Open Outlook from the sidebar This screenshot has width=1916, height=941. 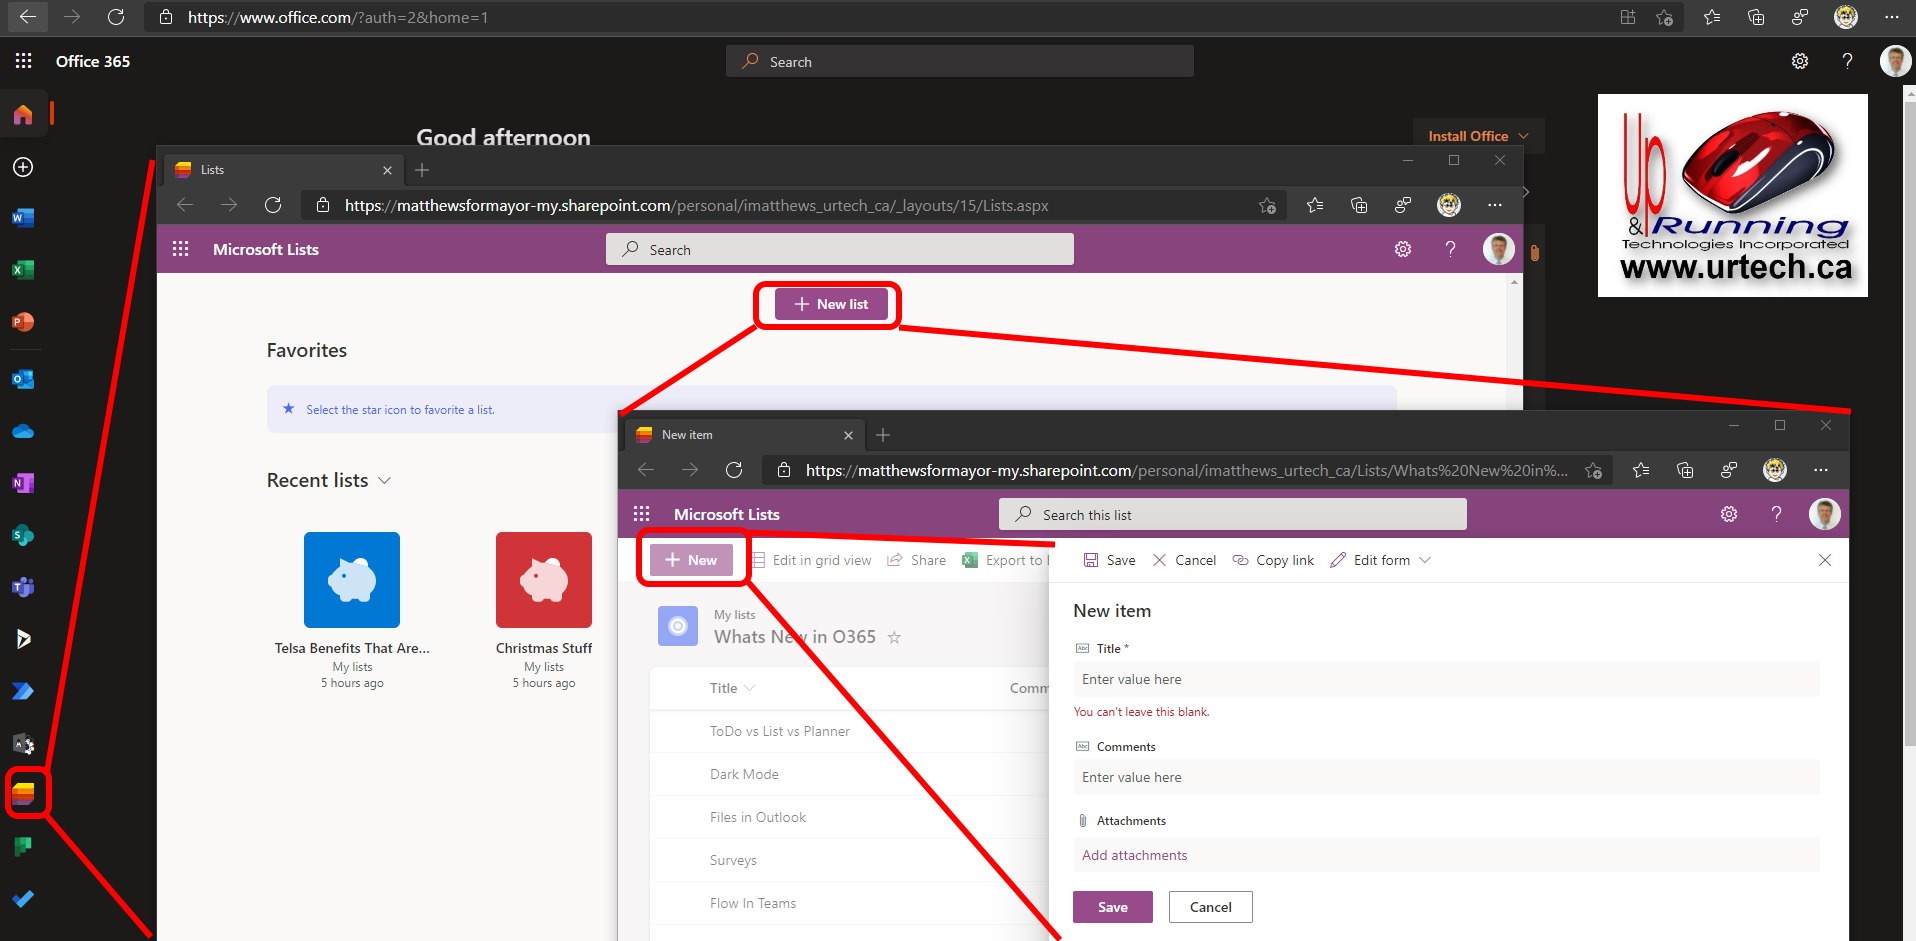[x=23, y=380]
